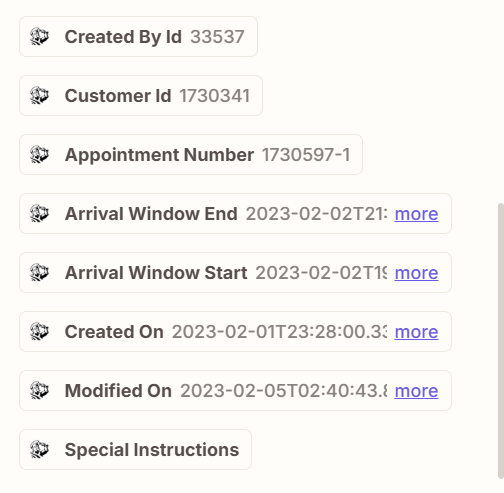
Task: Click the vertical scrollbar thumb
Action: 501,341
